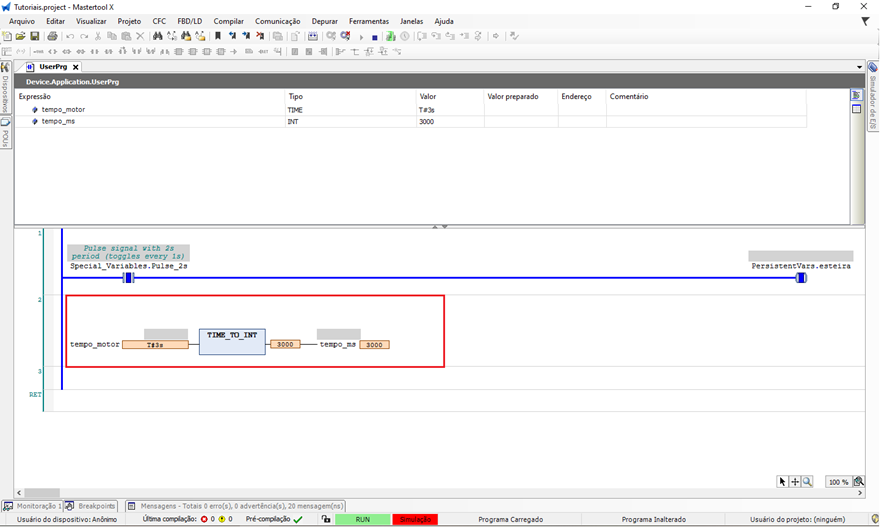Click the horizontal scrollbar in the editor

point(42,493)
